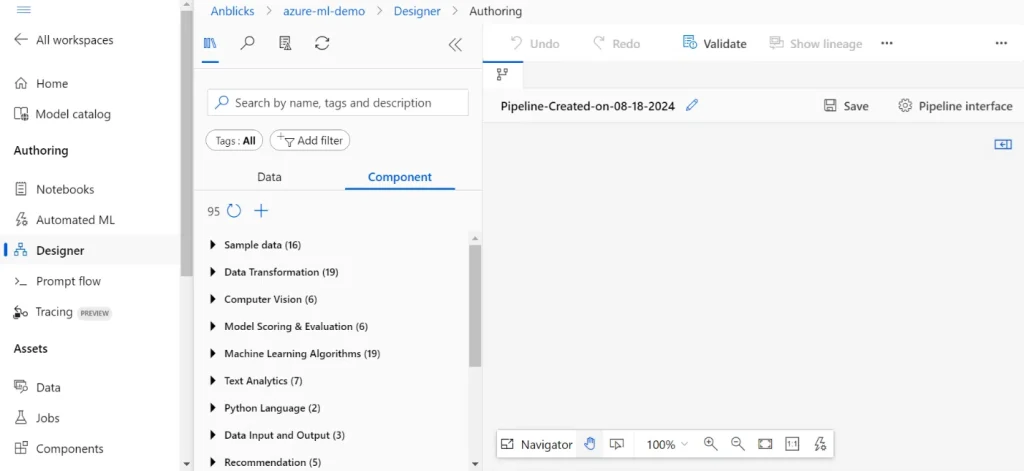
Task: Open Notebooks in the left navigation
Action: [65, 189]
